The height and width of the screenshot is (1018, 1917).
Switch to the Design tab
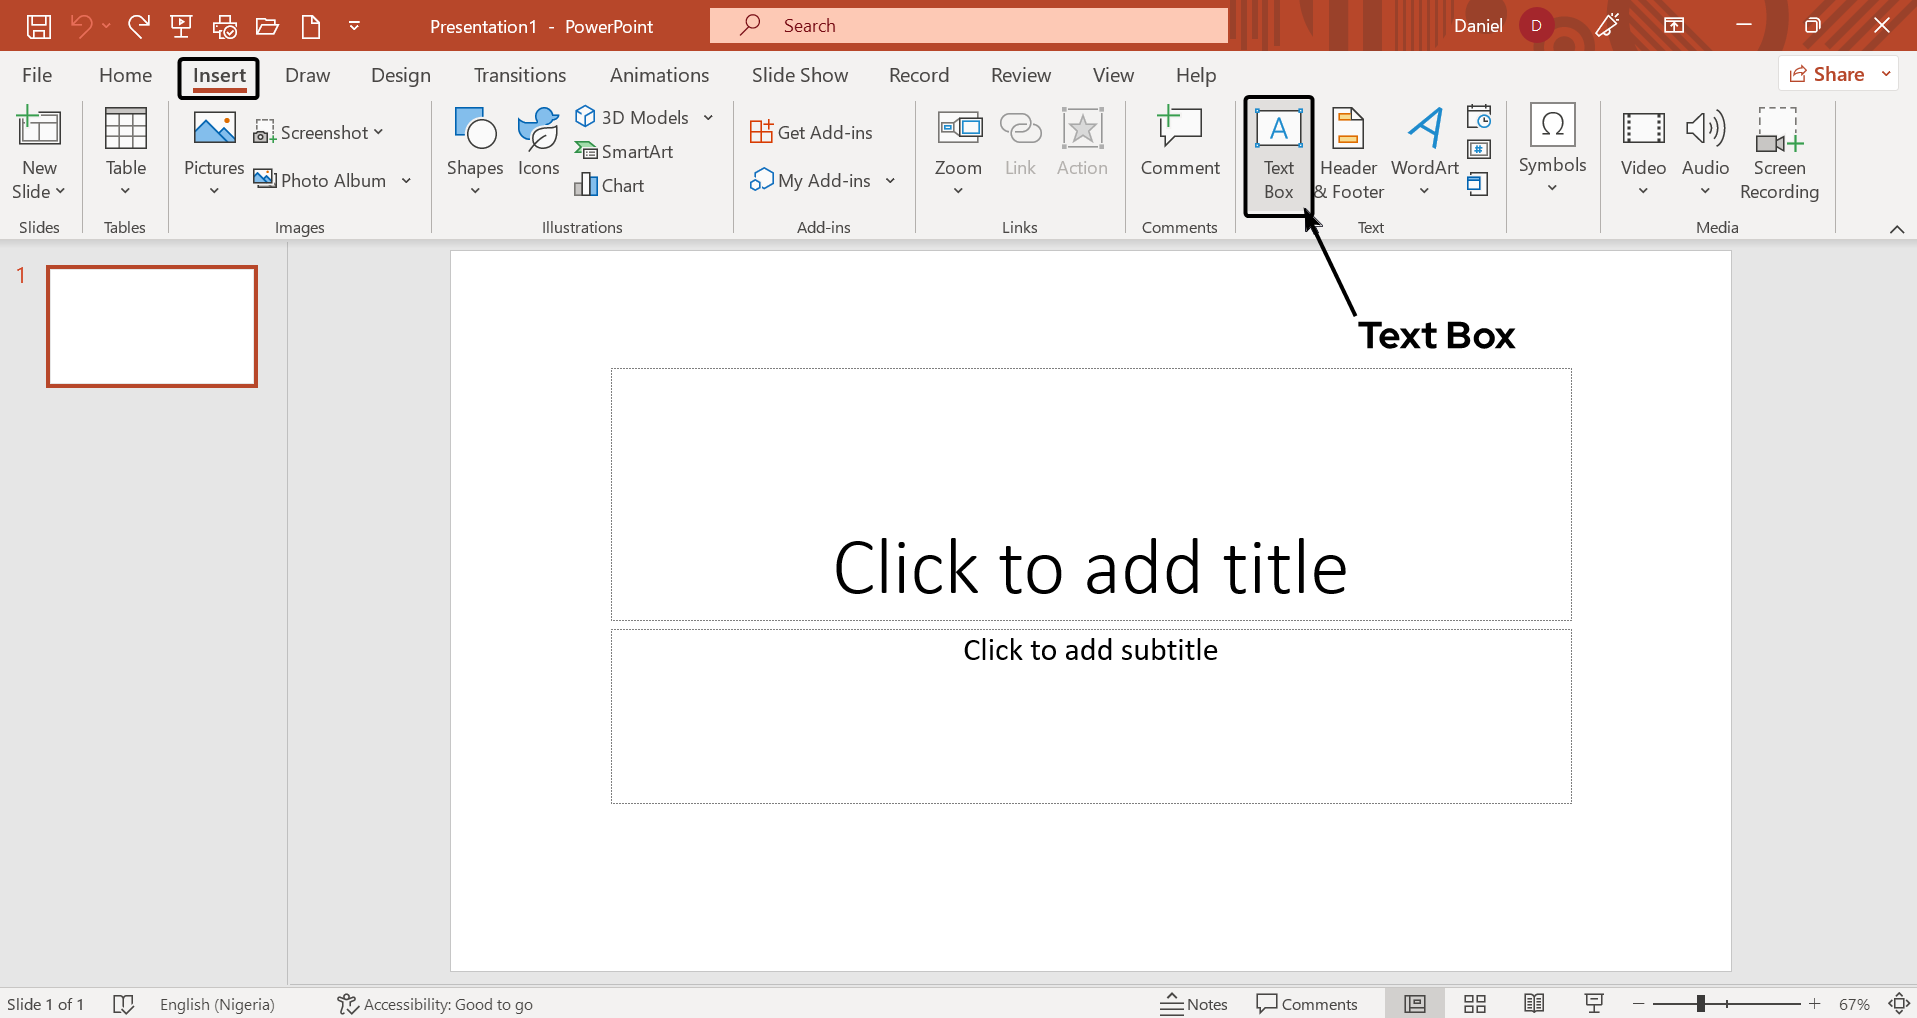click(x=400, y=74)
